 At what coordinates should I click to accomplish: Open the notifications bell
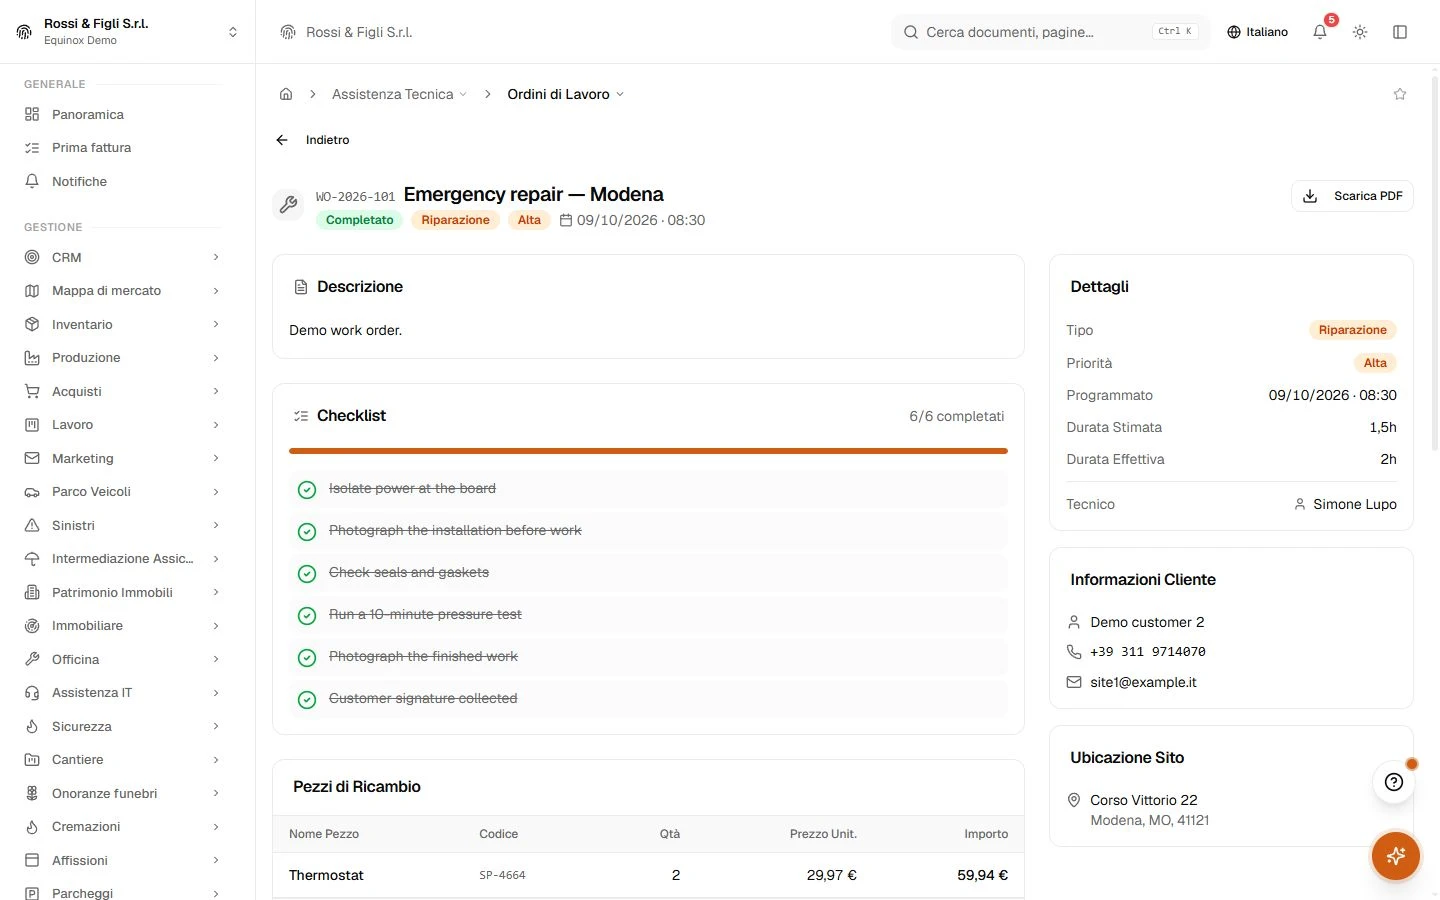tap(1320, 32)
